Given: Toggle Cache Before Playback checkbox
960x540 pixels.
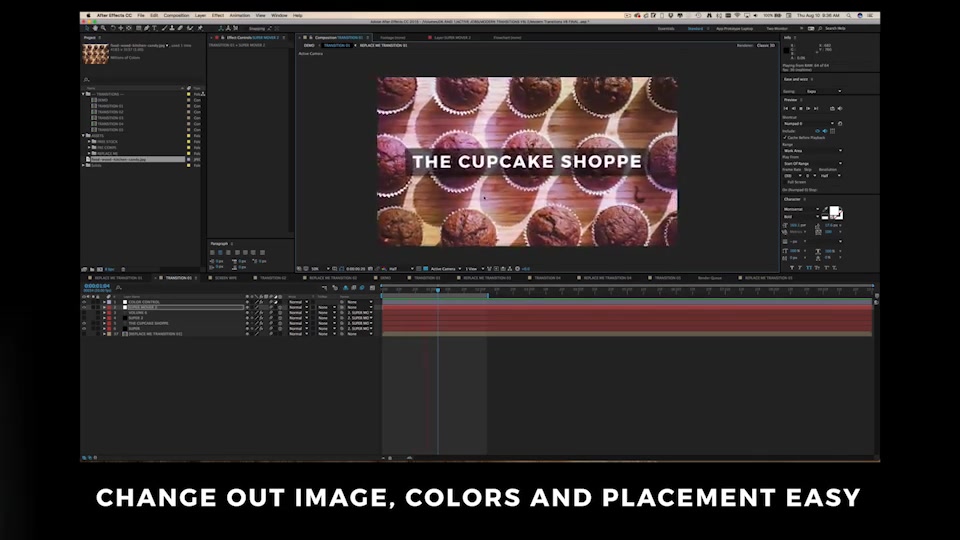Looking at the screenshot, I should 785,138.
